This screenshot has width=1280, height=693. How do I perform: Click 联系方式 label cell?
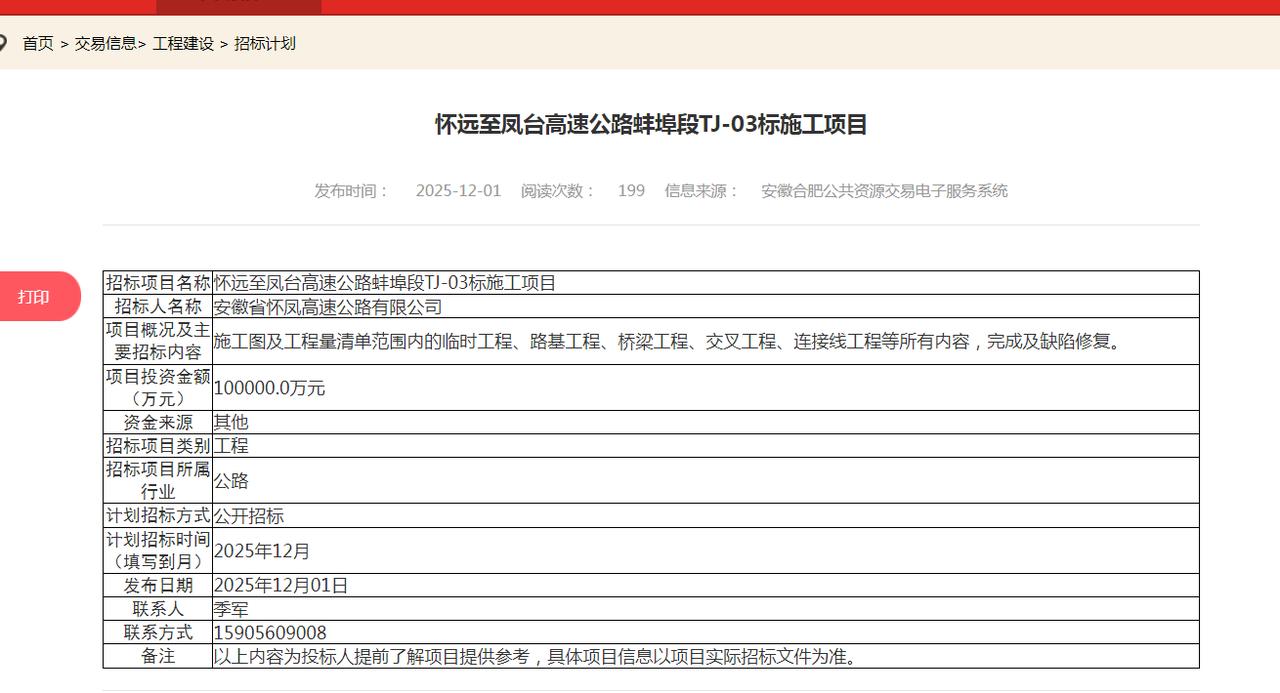coord(158,633)
